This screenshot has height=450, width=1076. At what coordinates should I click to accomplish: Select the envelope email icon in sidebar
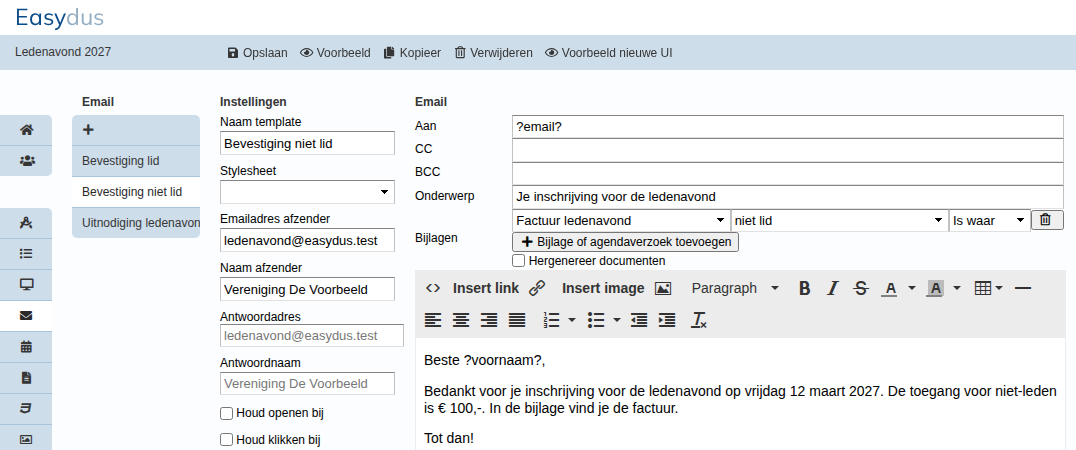click(26, 316)
